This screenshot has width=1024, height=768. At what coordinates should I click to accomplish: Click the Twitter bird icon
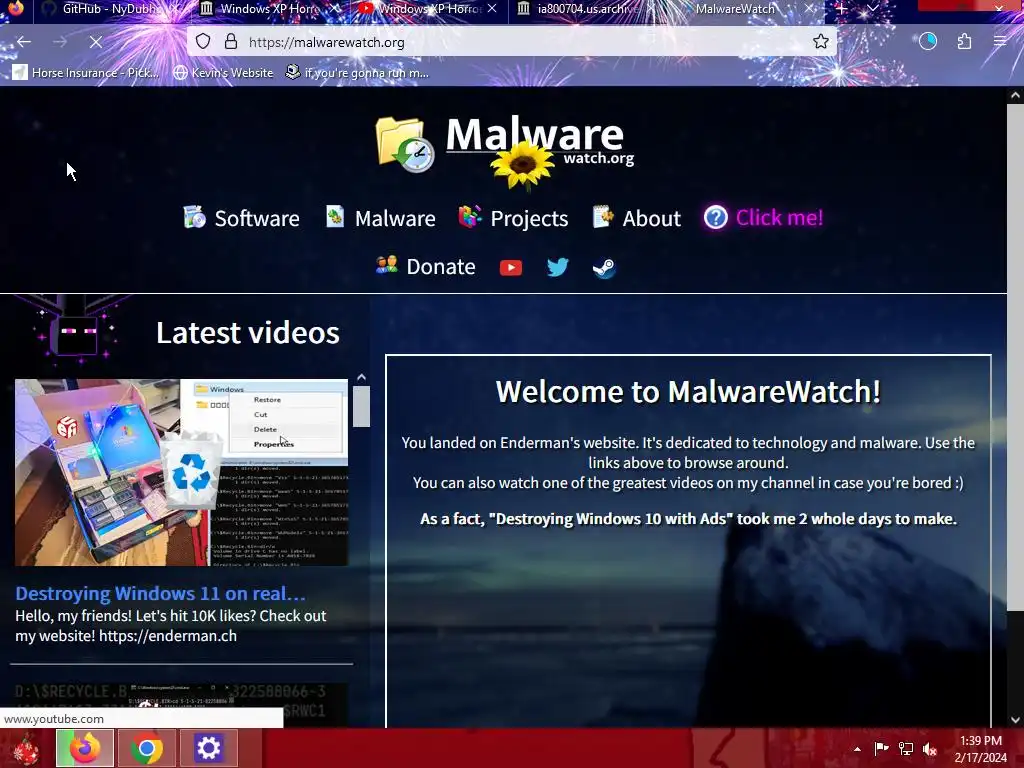(x=558, y=267)
